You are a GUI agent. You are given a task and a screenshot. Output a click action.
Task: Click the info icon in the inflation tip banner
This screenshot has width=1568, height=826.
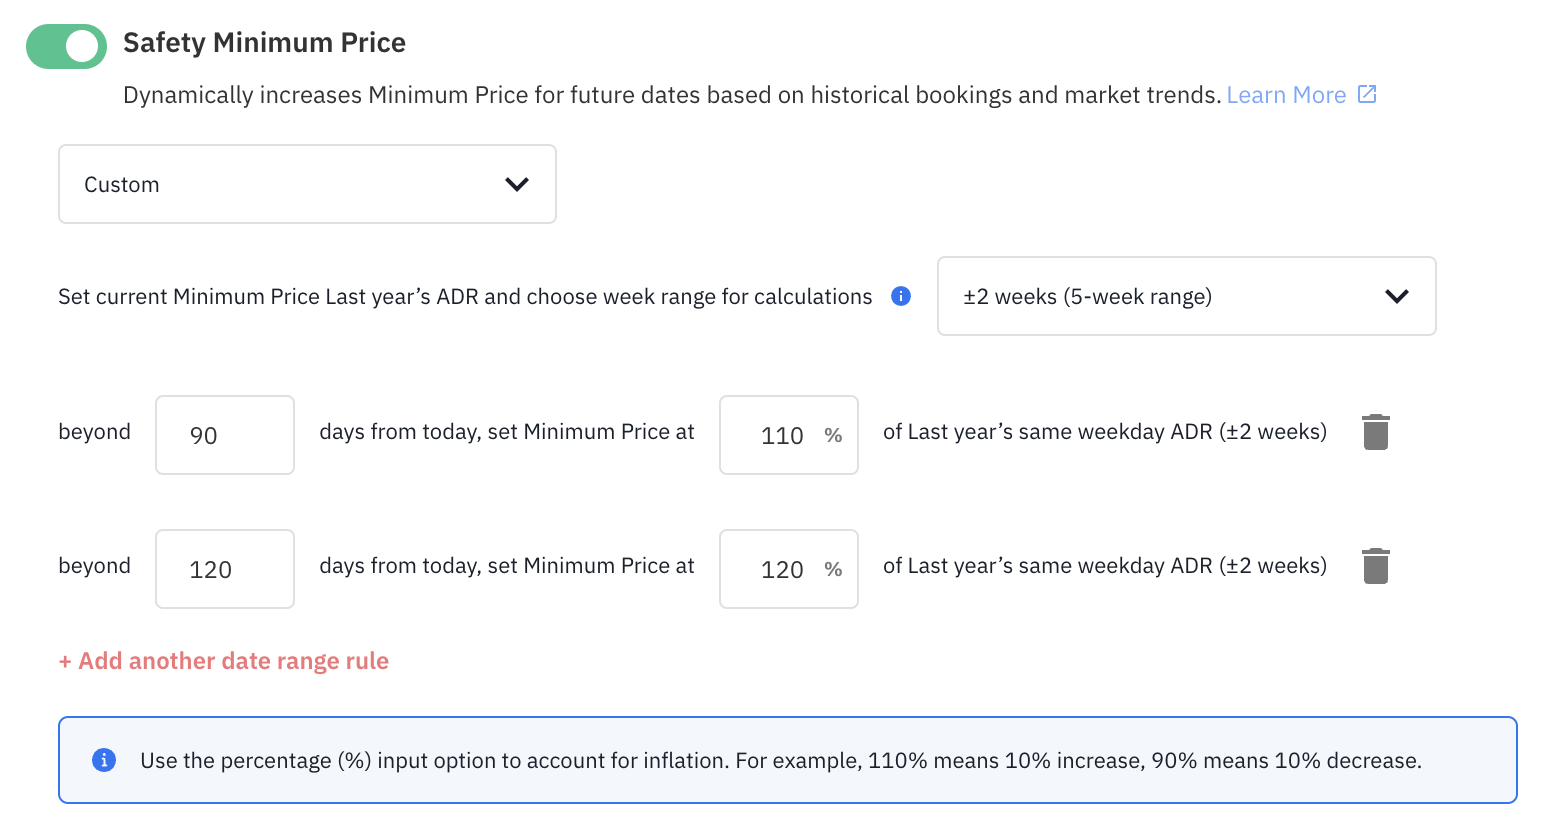(104, 760)
